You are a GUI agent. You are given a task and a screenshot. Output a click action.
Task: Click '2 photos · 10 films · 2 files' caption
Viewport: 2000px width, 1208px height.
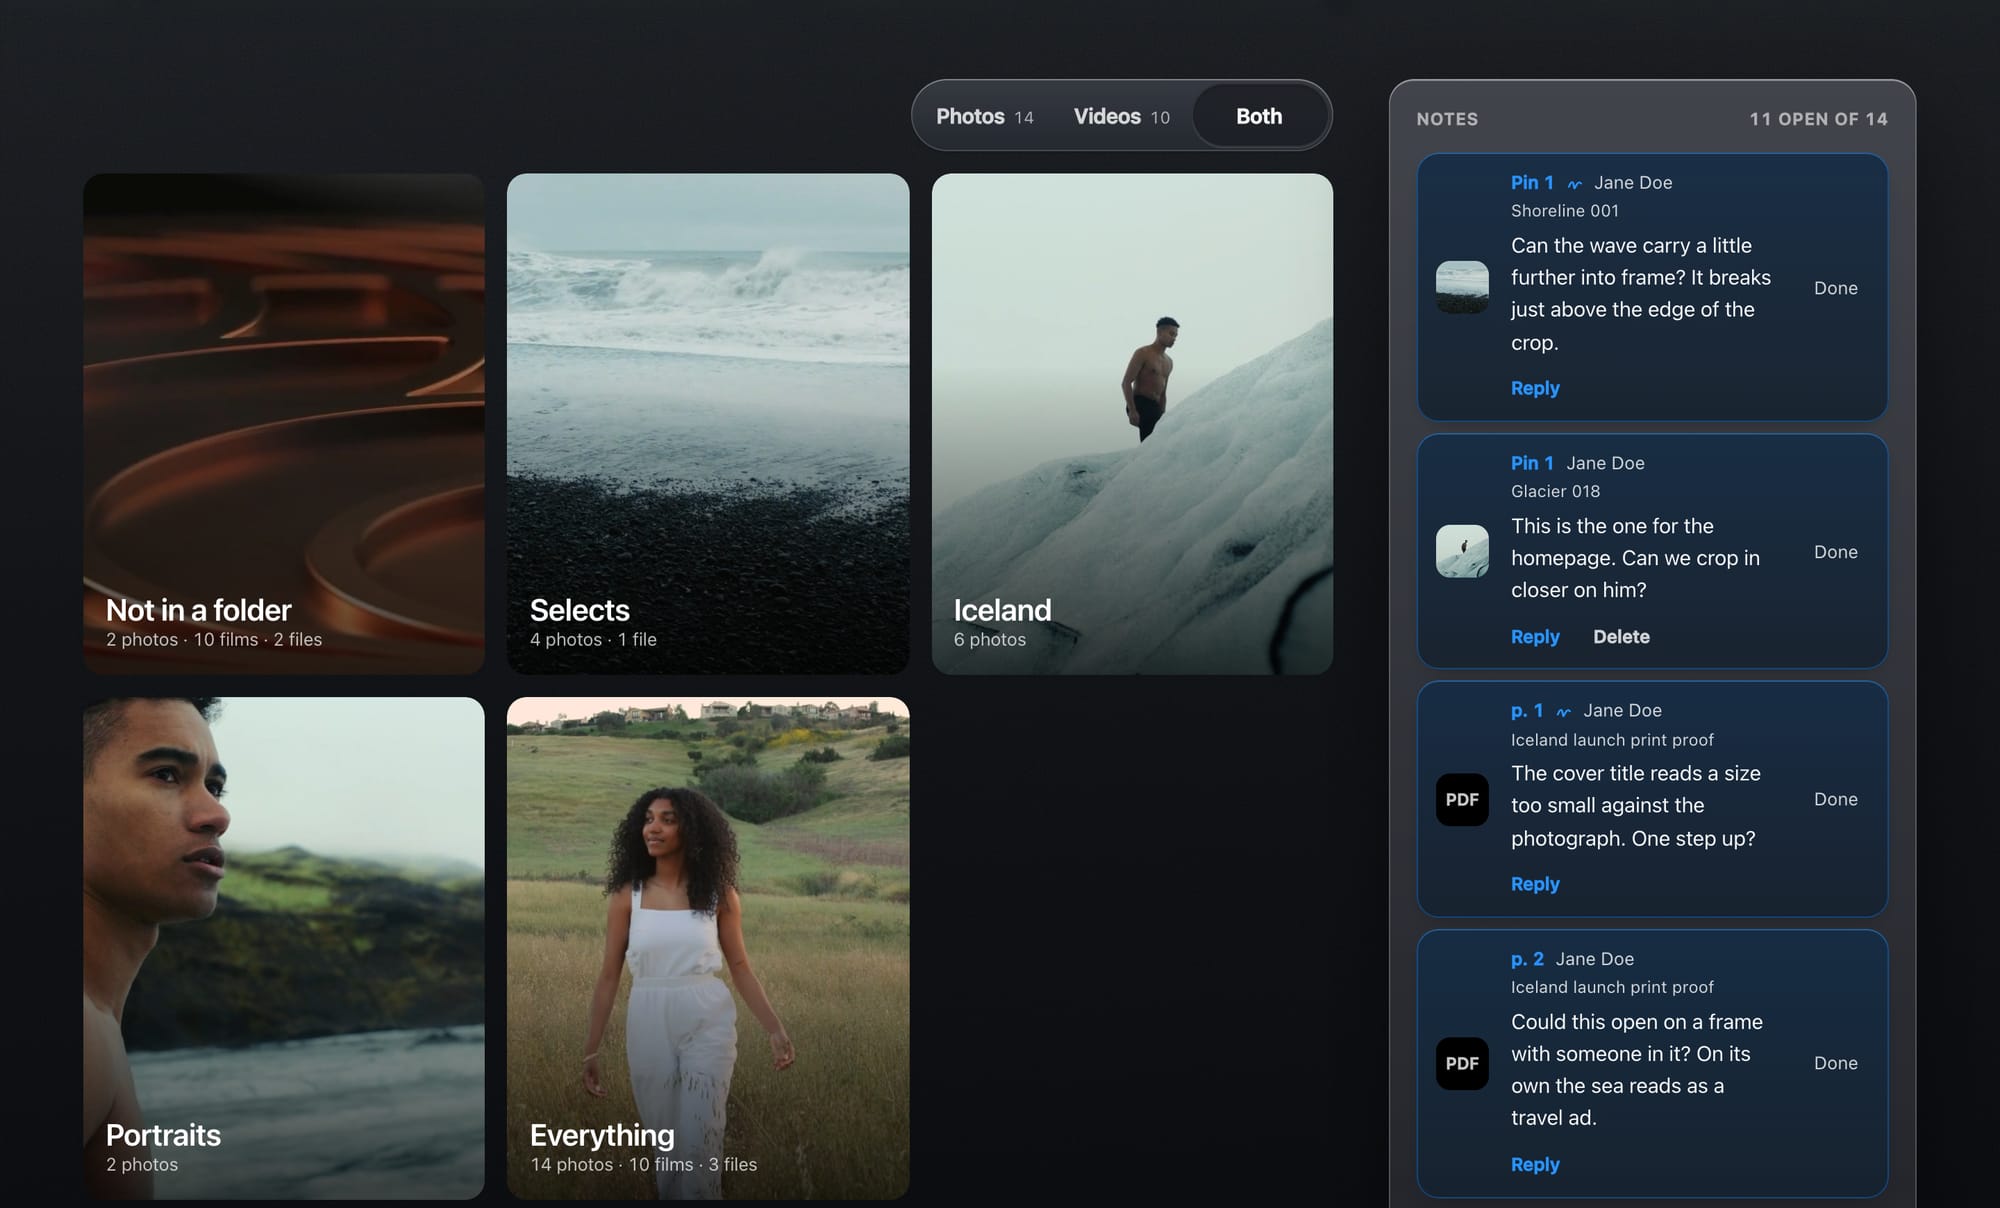coord(214,640)
